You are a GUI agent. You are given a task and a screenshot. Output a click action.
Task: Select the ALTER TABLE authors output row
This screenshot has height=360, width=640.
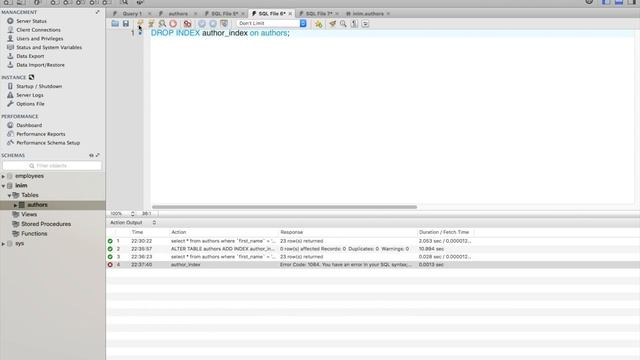[x=372, y=249]
